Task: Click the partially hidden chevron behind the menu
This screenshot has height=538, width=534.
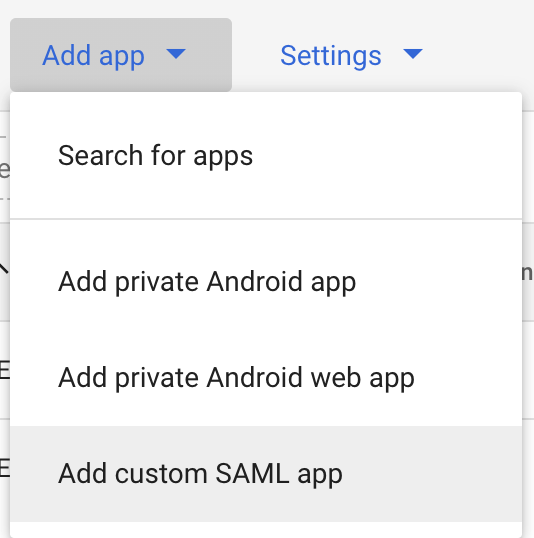Action: click(4, 268)
